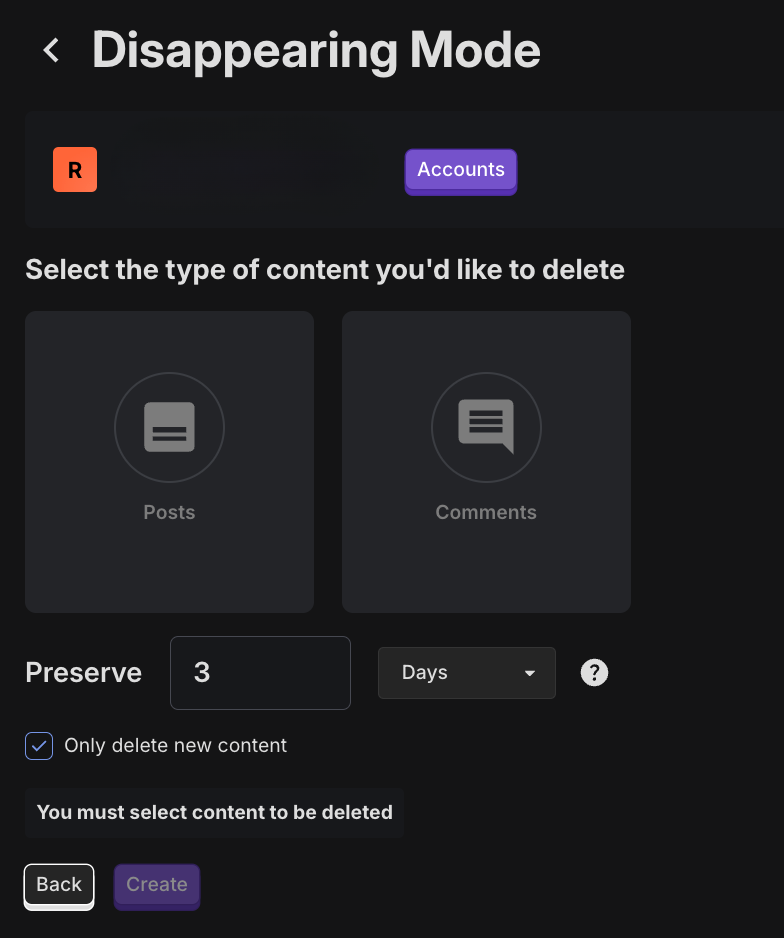Click the Disappearing Mode page title
784x938 pixels.
click(316, 50)
